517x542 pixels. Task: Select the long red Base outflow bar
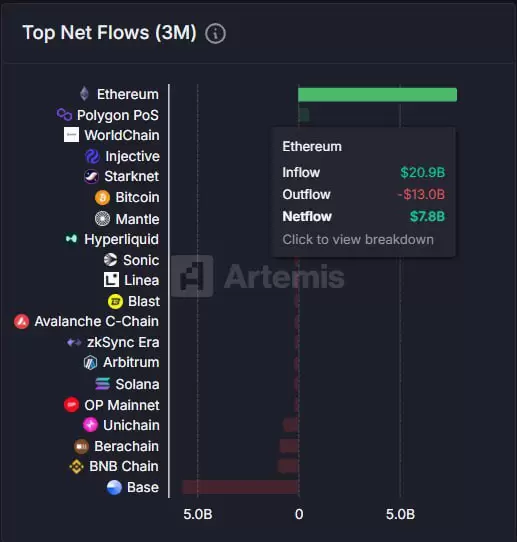241,487
